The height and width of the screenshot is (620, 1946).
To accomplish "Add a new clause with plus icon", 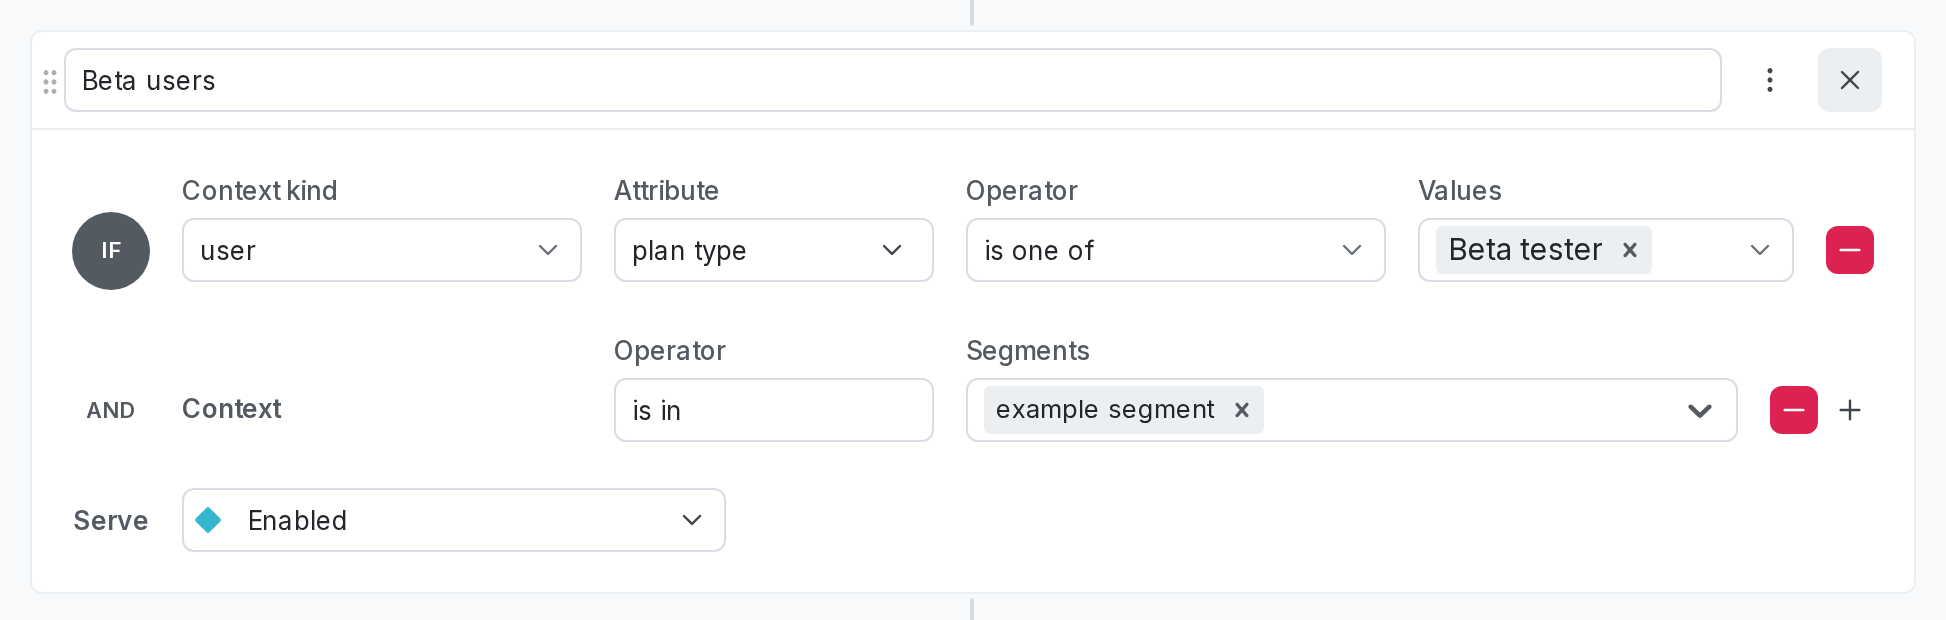I will tap(1850, 410).
